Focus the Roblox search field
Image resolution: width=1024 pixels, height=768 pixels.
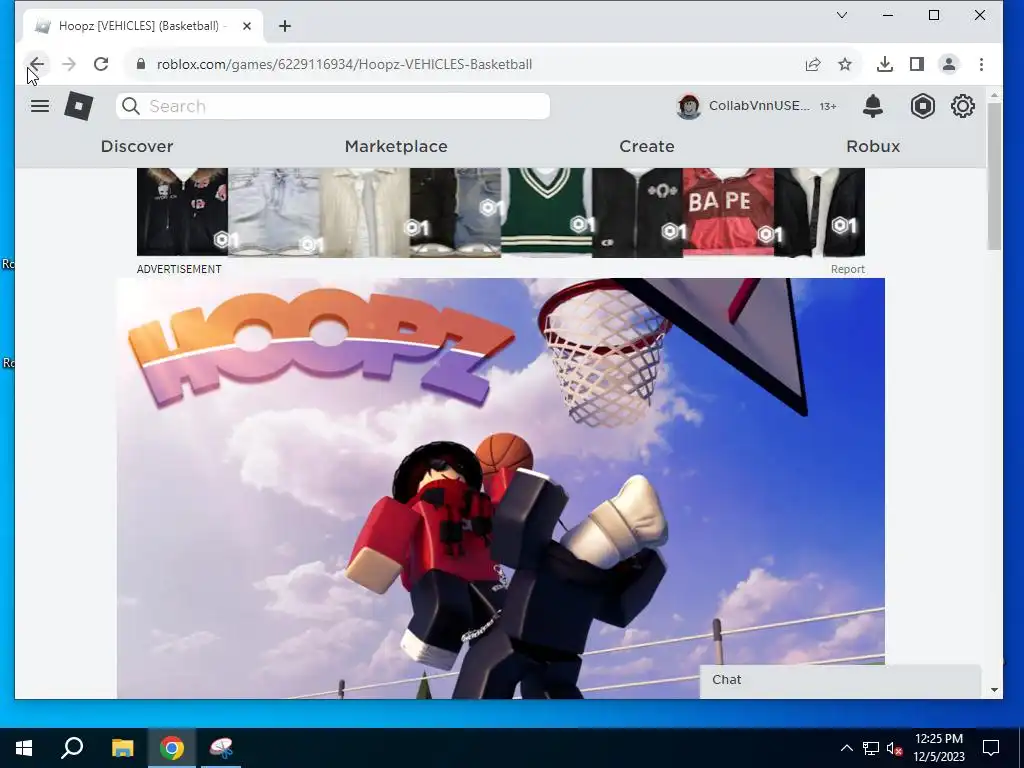[333, 106]
